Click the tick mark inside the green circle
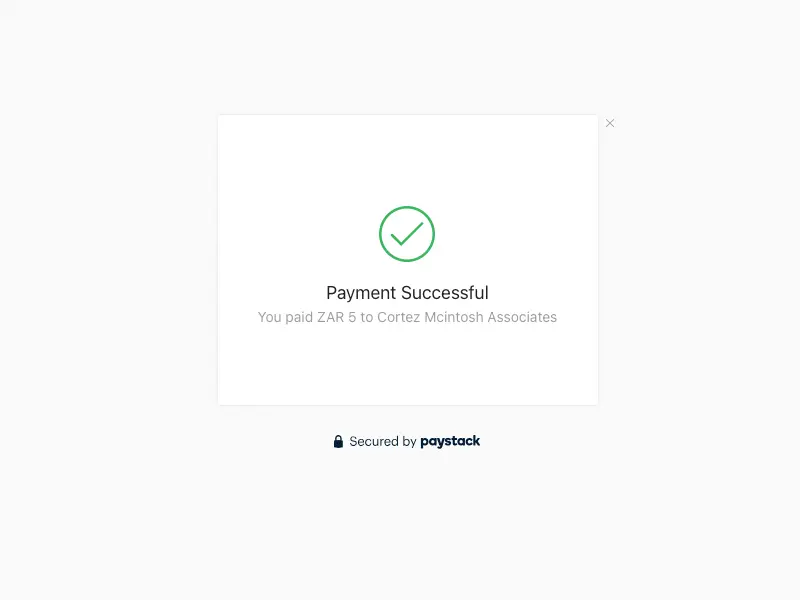Viewport: 800px width, 600px height. click(x=407, y=234)
